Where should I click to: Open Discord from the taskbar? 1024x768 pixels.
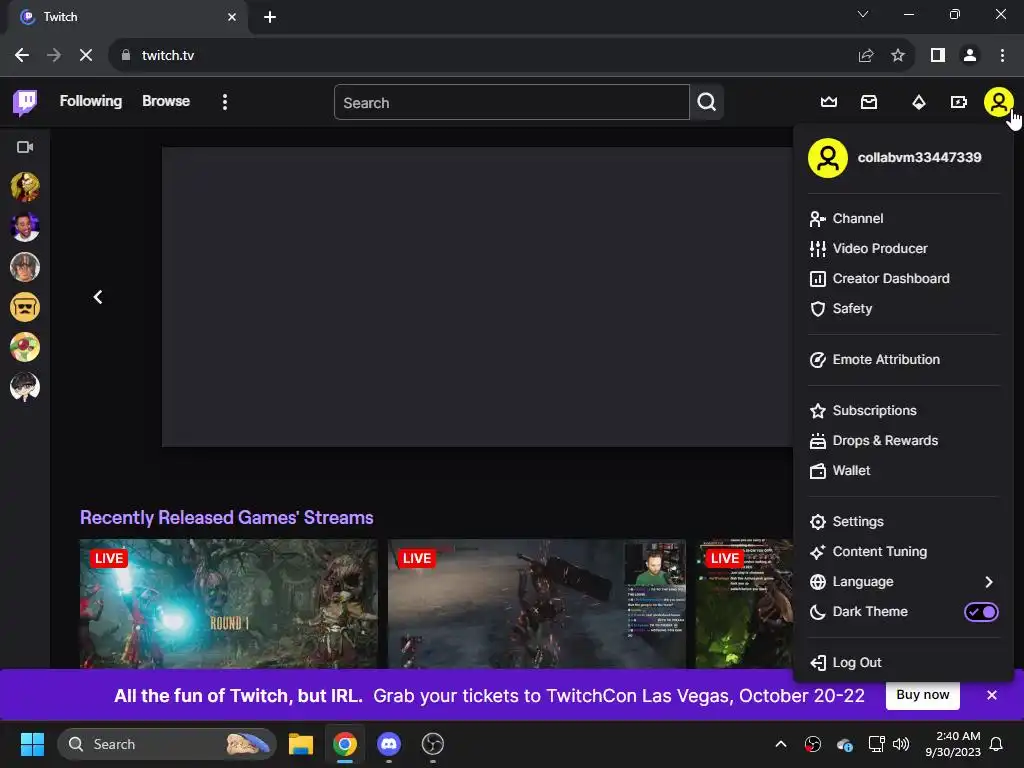click(389, 744)
